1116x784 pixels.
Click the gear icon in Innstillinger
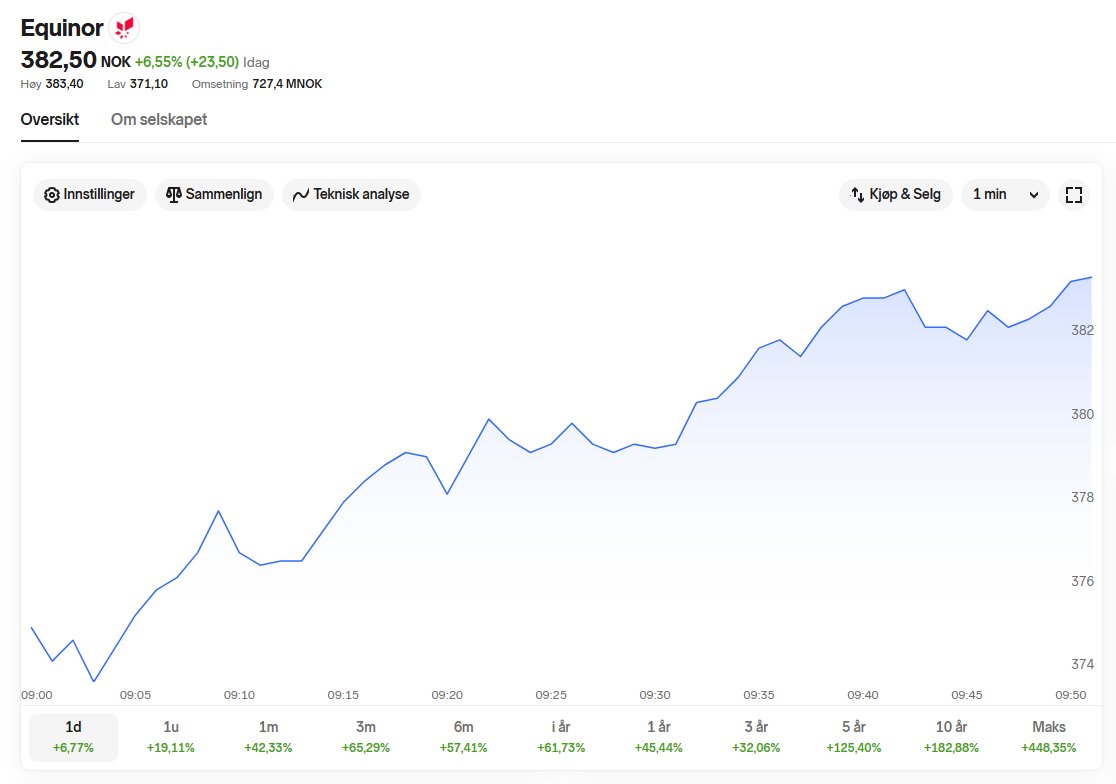coord(51,195)
